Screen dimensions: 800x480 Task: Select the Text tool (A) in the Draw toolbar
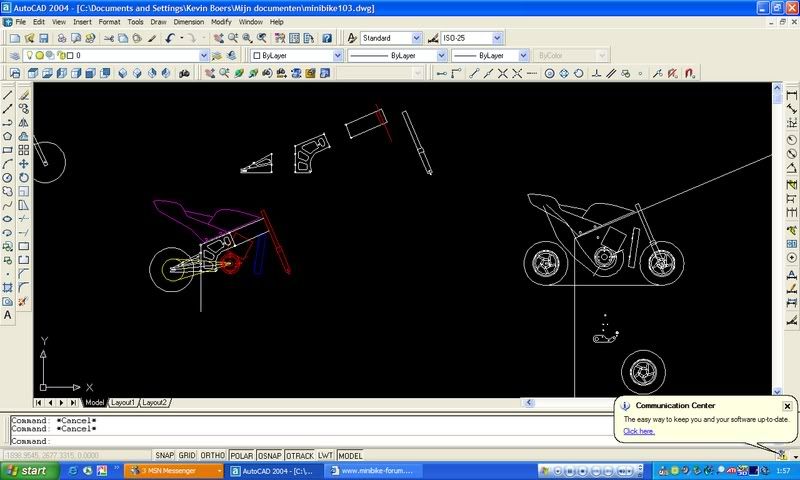click(x=8, y=315)
